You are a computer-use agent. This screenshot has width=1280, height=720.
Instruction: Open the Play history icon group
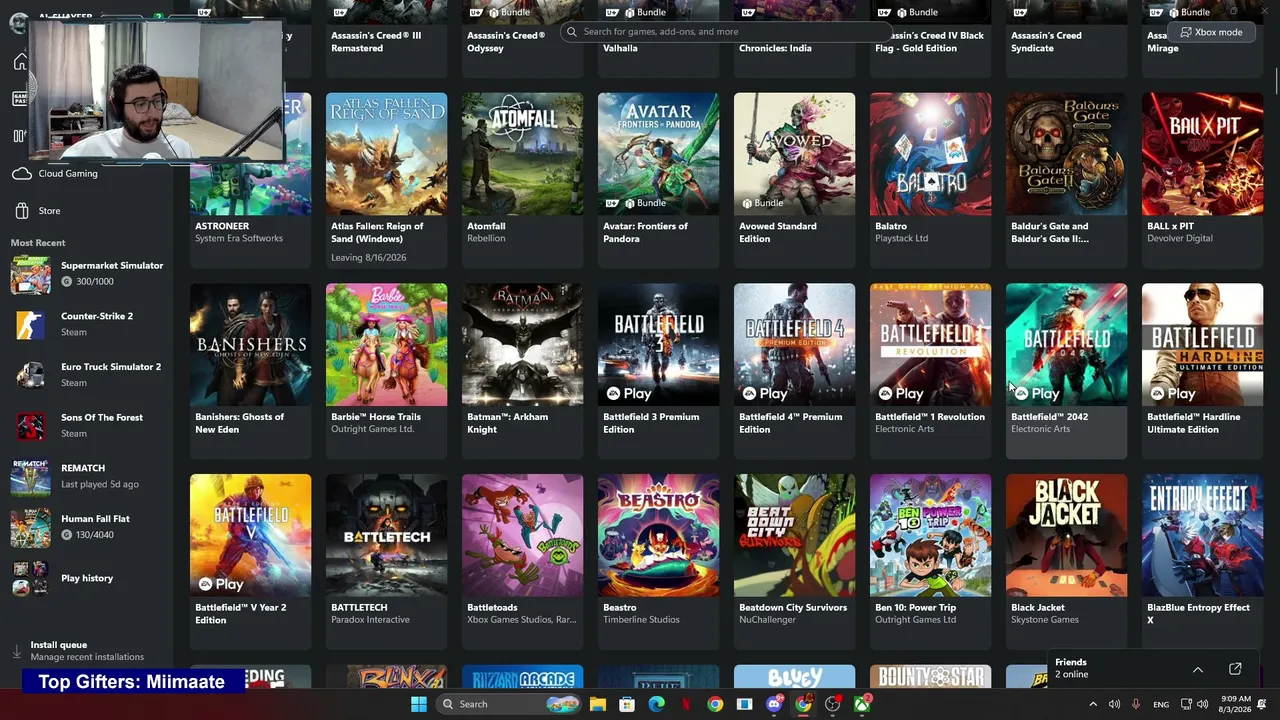pyautogui.click(x=30, y=578)
